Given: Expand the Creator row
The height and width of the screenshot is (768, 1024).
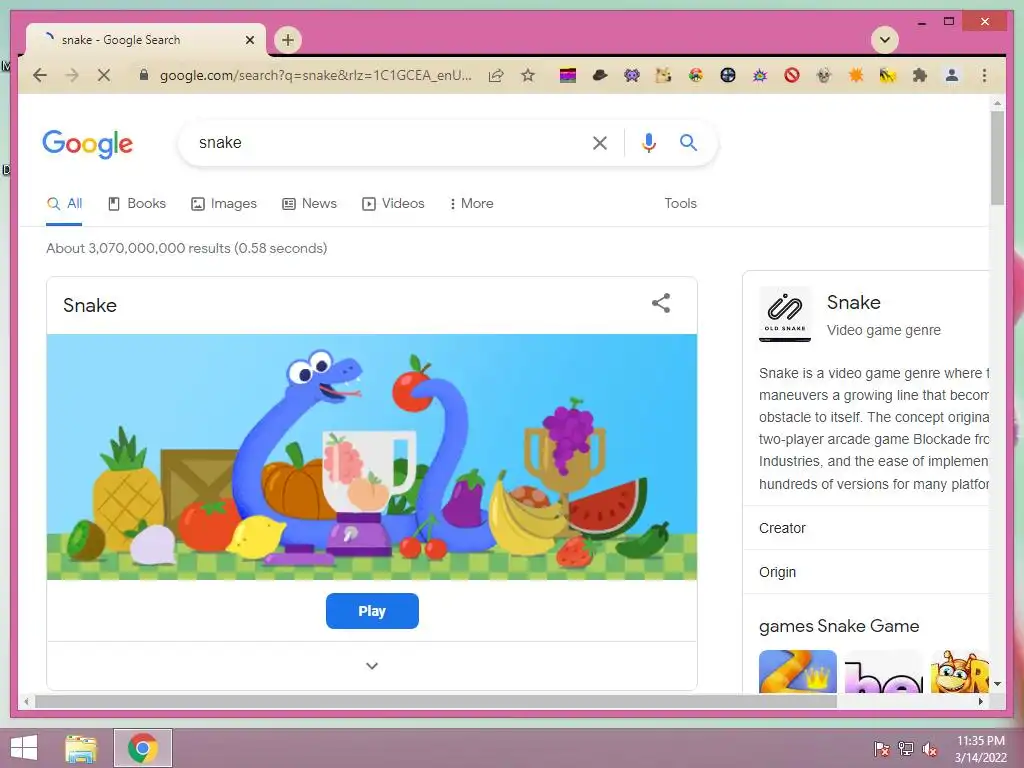Looking at the screenshot, I should [x=866, y=528].
